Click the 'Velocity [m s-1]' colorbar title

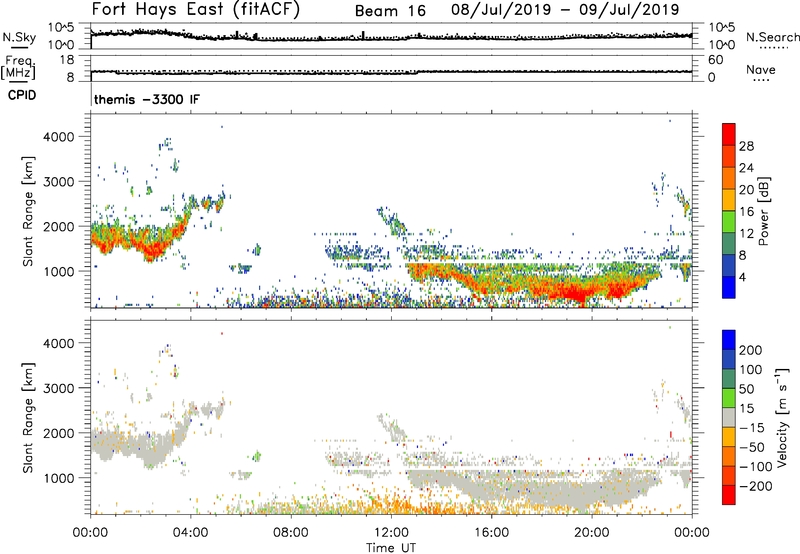[782, 417]
